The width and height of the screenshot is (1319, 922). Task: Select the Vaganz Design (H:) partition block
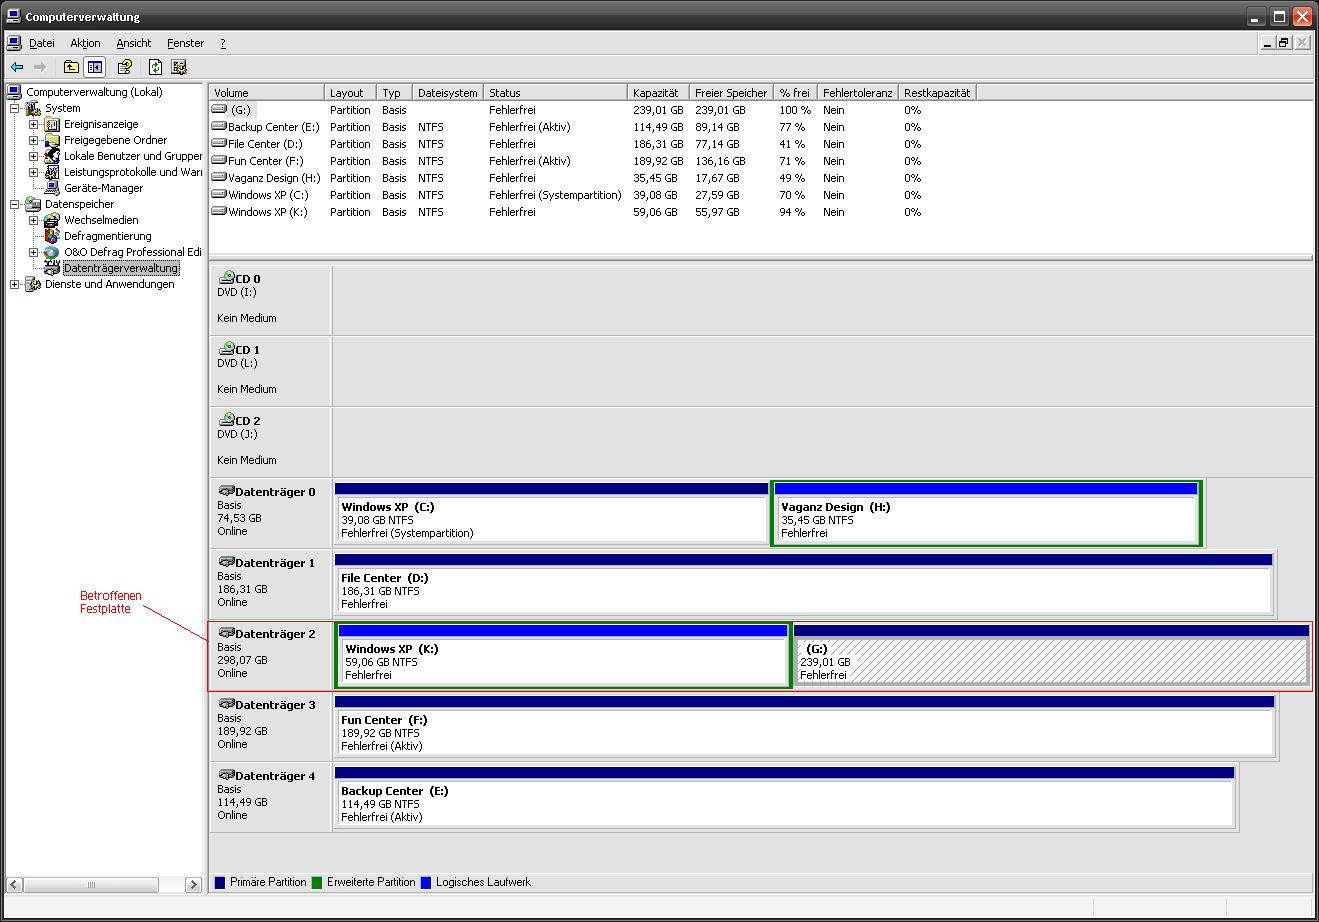[x=986, y=513]
